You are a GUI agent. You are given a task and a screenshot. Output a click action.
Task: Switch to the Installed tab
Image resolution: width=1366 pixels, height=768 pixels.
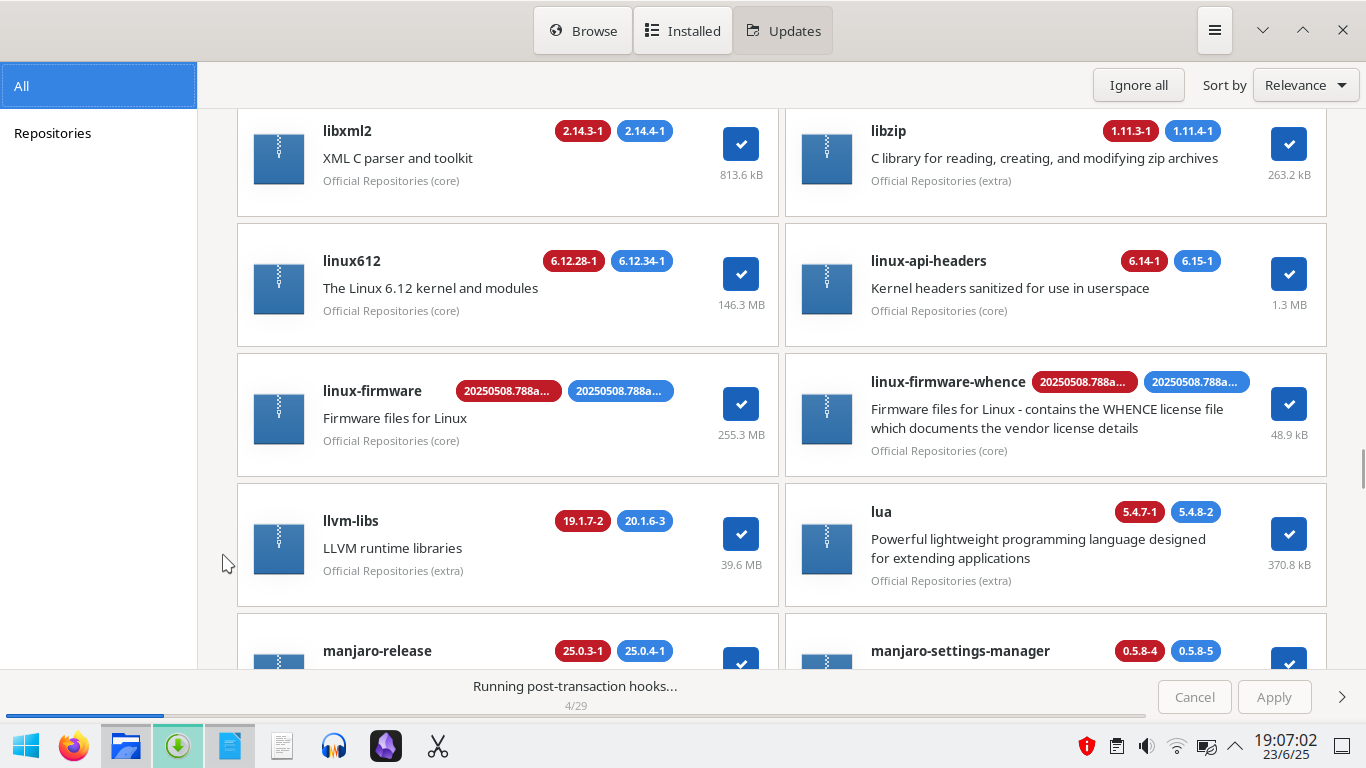[x=683, y=31]
